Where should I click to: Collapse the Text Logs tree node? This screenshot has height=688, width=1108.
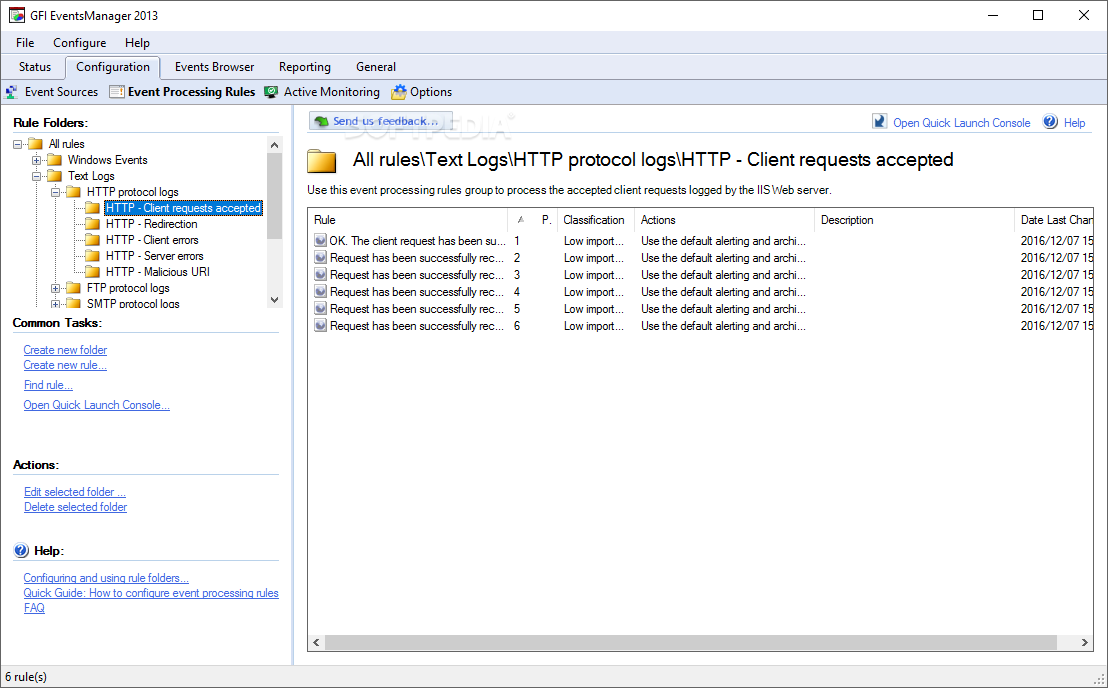pos(37,176)
